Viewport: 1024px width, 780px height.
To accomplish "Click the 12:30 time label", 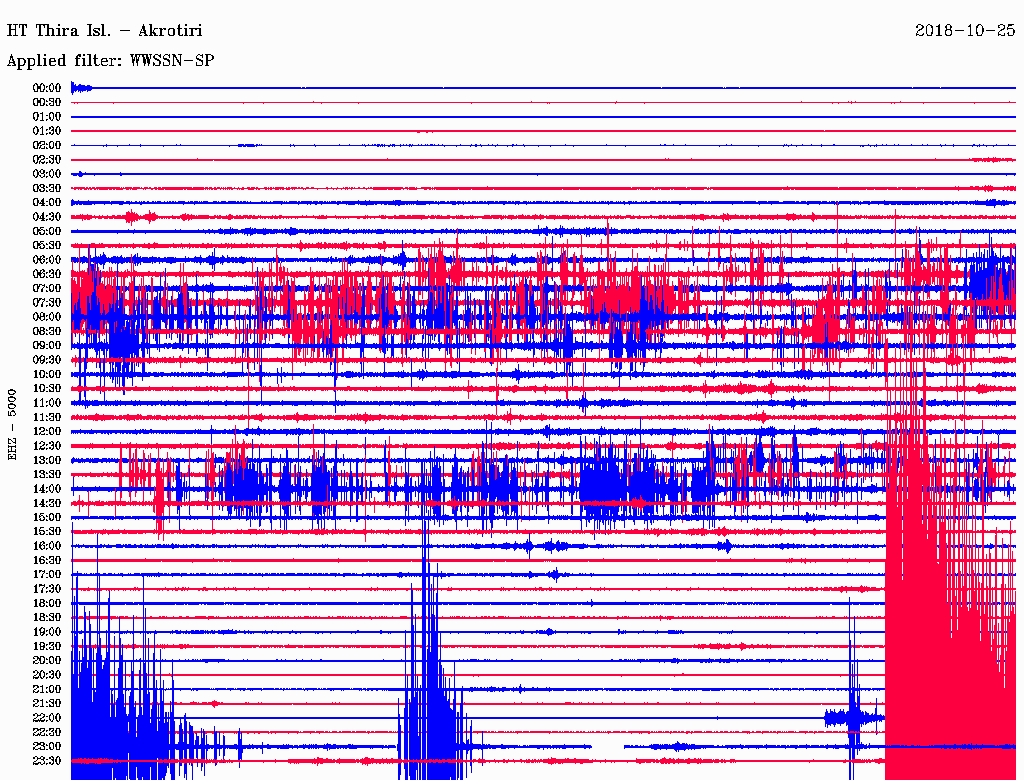I will pos(47,446).
